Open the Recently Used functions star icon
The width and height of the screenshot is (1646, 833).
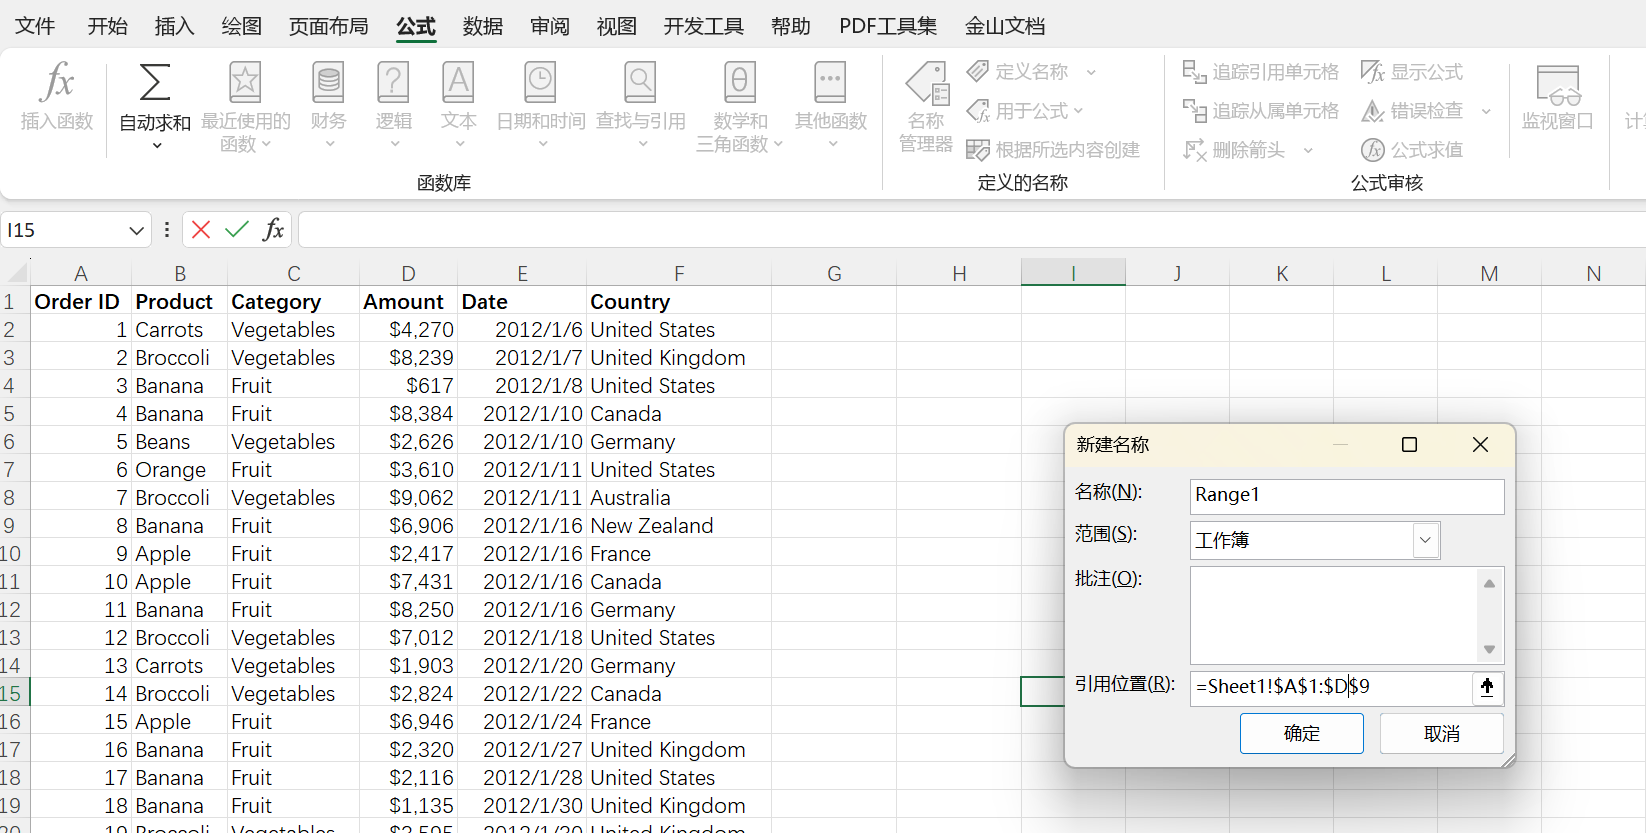click(245, 84)
